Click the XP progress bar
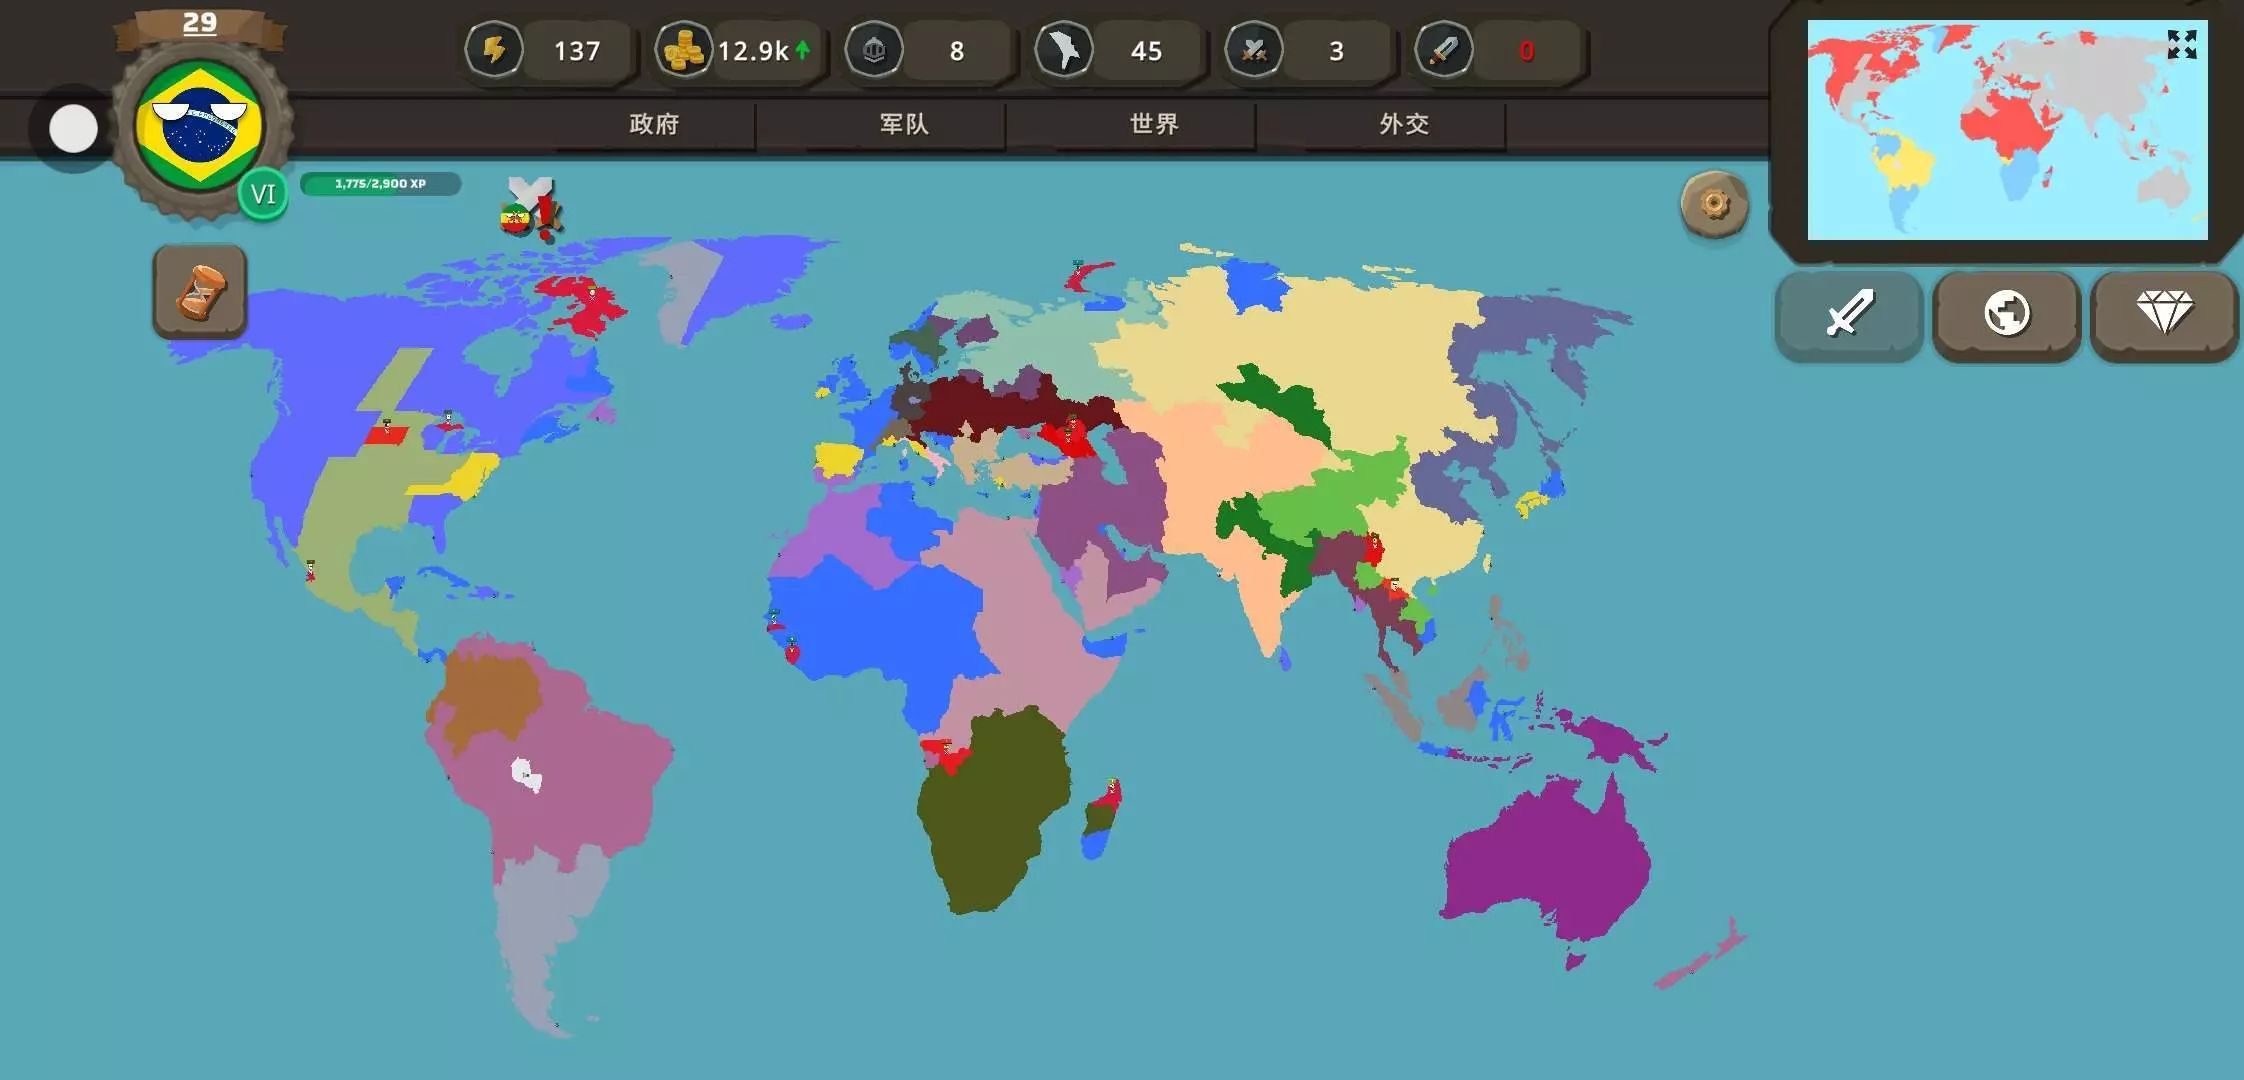 coord(380,184)
